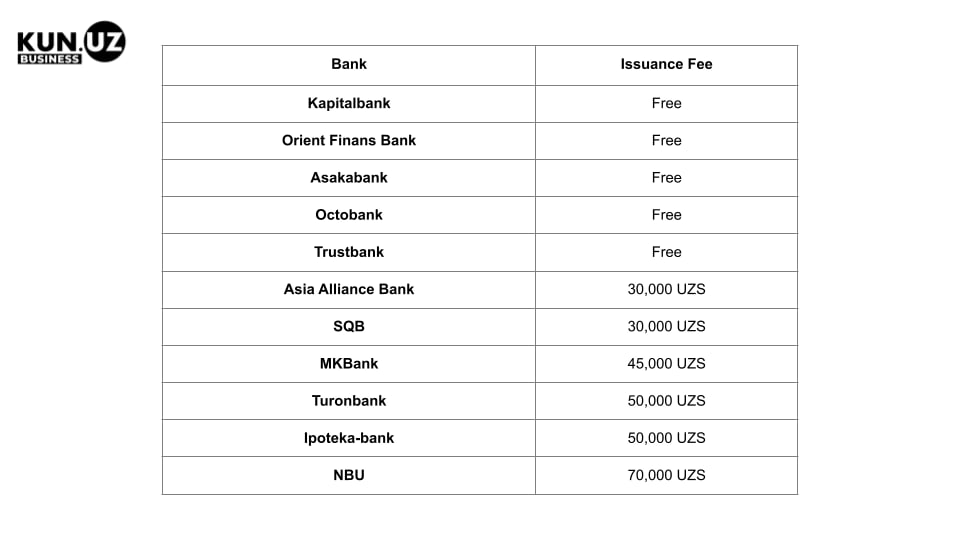This screenshot has width=960, height=540.
Task: Click the Bank column header
Action: [349, 64]
